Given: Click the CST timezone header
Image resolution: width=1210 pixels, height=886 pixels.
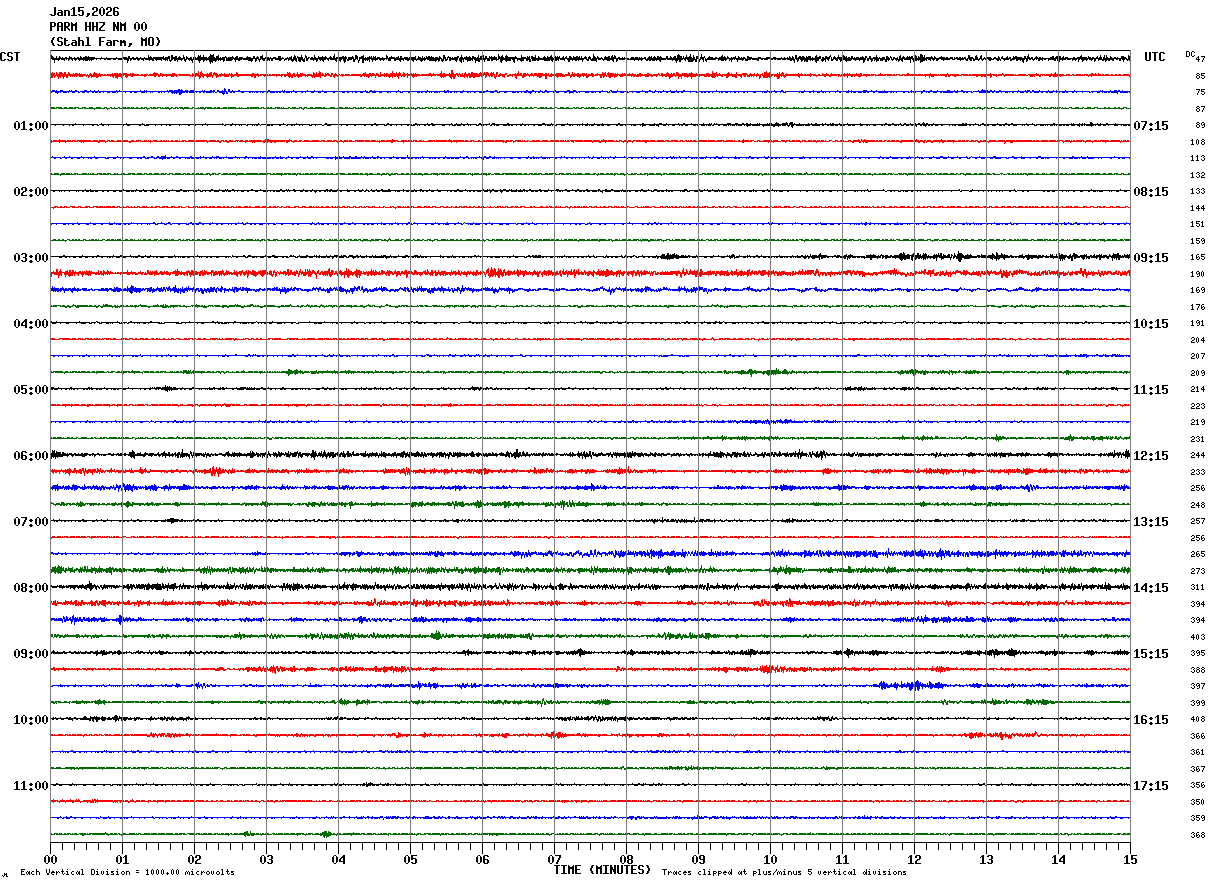Looking at the screenshot, I should pos(10,57).
